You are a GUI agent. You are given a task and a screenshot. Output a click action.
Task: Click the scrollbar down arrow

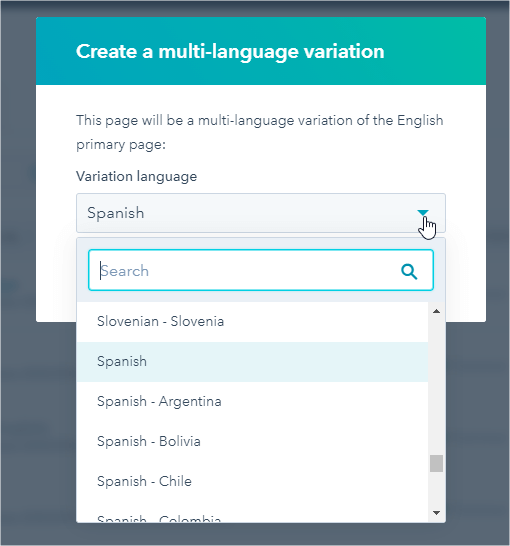click(436, 513)
